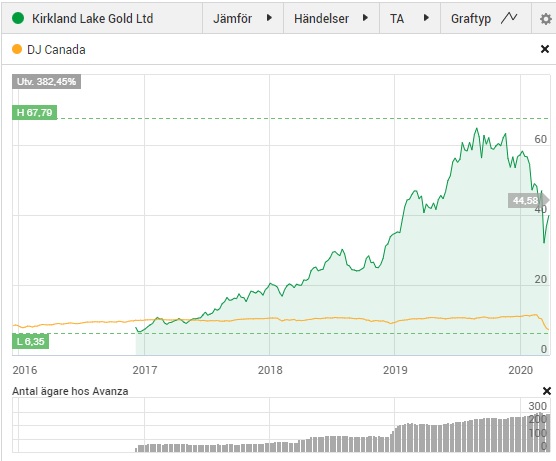Image resolution: width=556 pixels, height=461 pixels.
Task: Open the TA technical analysis menu
Action: [410, 18]
